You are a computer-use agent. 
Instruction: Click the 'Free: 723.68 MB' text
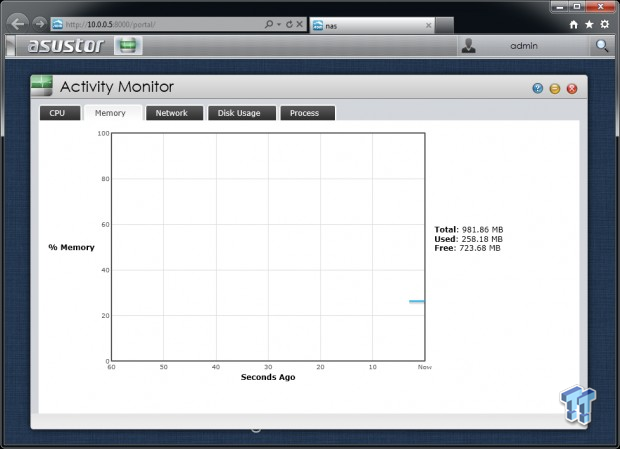click(467, 248)
